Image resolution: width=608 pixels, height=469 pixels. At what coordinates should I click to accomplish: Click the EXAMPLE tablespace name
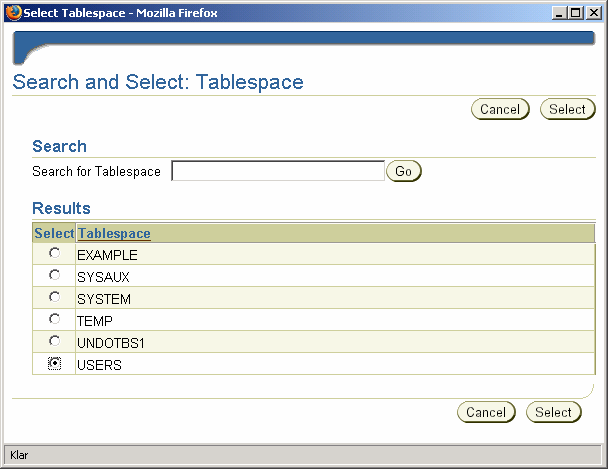coord(107,255)
